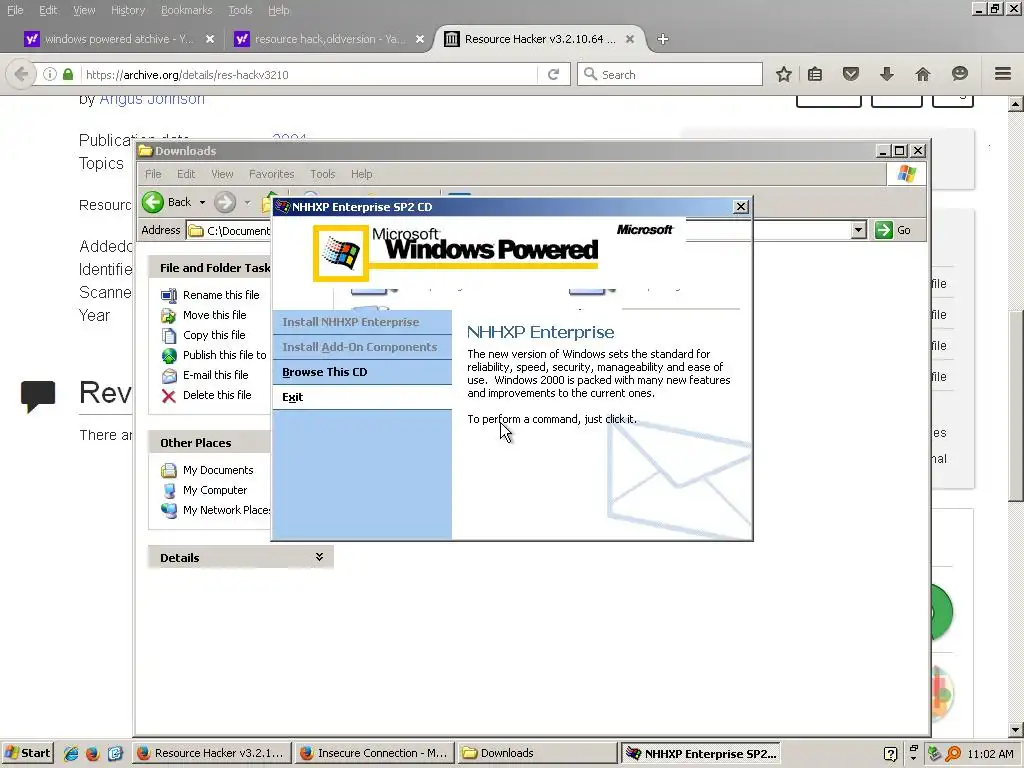
Task: Open My Documents in Other Places
Action: coord(218,470)
